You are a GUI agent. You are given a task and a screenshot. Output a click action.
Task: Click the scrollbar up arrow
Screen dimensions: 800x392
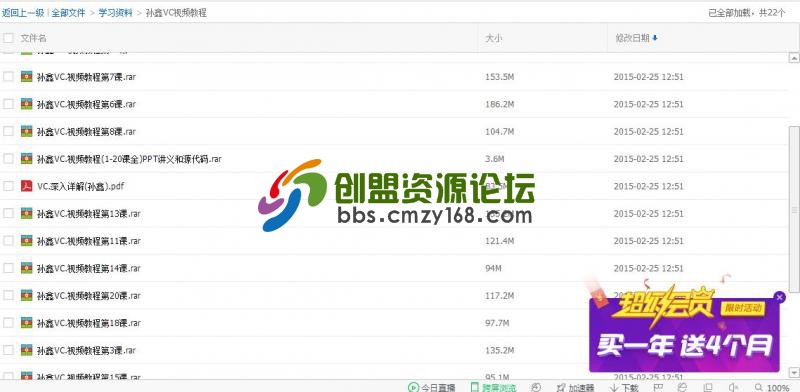[x=794, y=58]
